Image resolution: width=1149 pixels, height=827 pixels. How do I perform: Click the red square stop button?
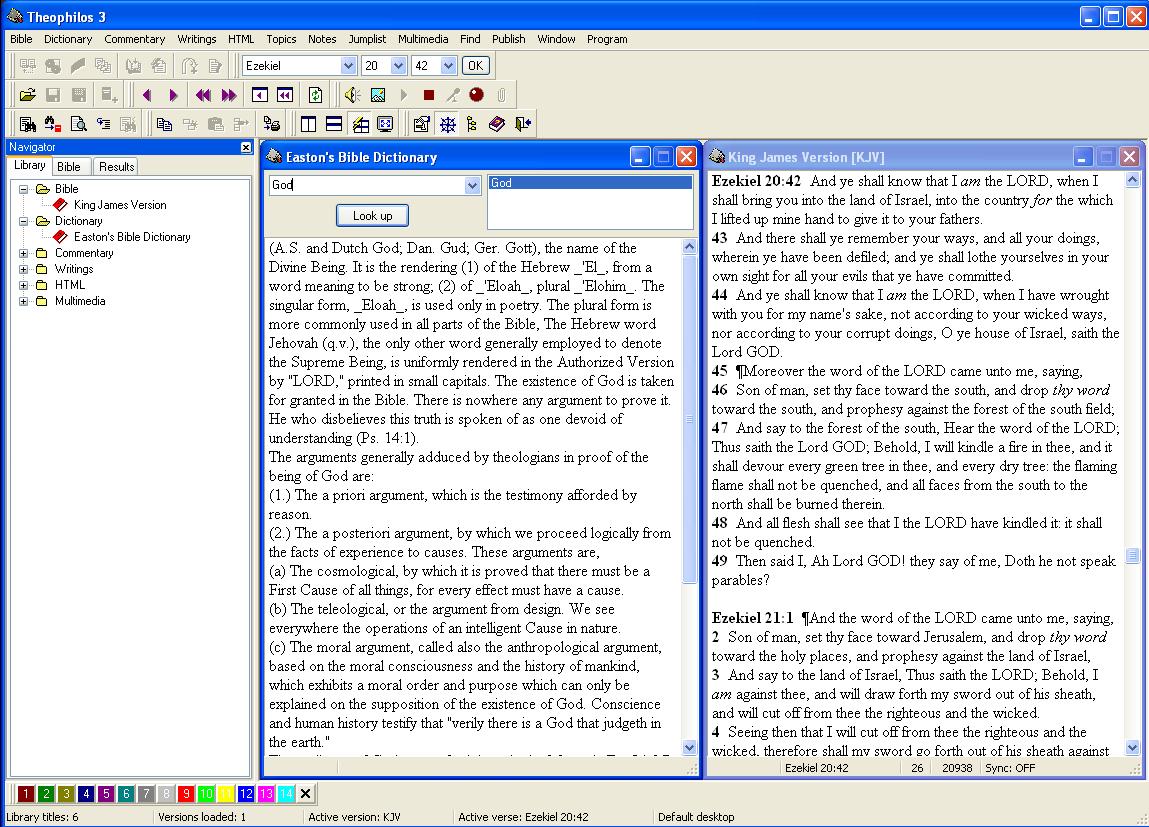coord(429,94)
